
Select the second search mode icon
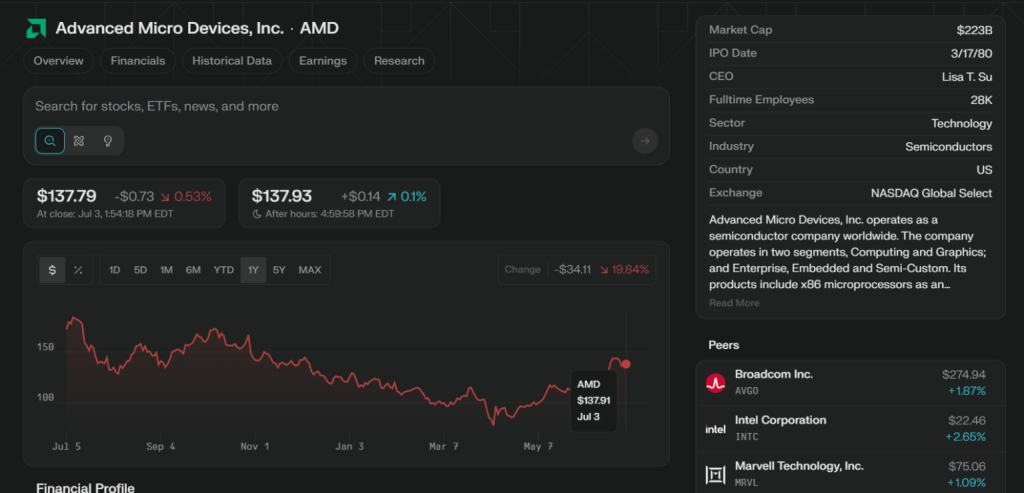[x=79, y=141]
